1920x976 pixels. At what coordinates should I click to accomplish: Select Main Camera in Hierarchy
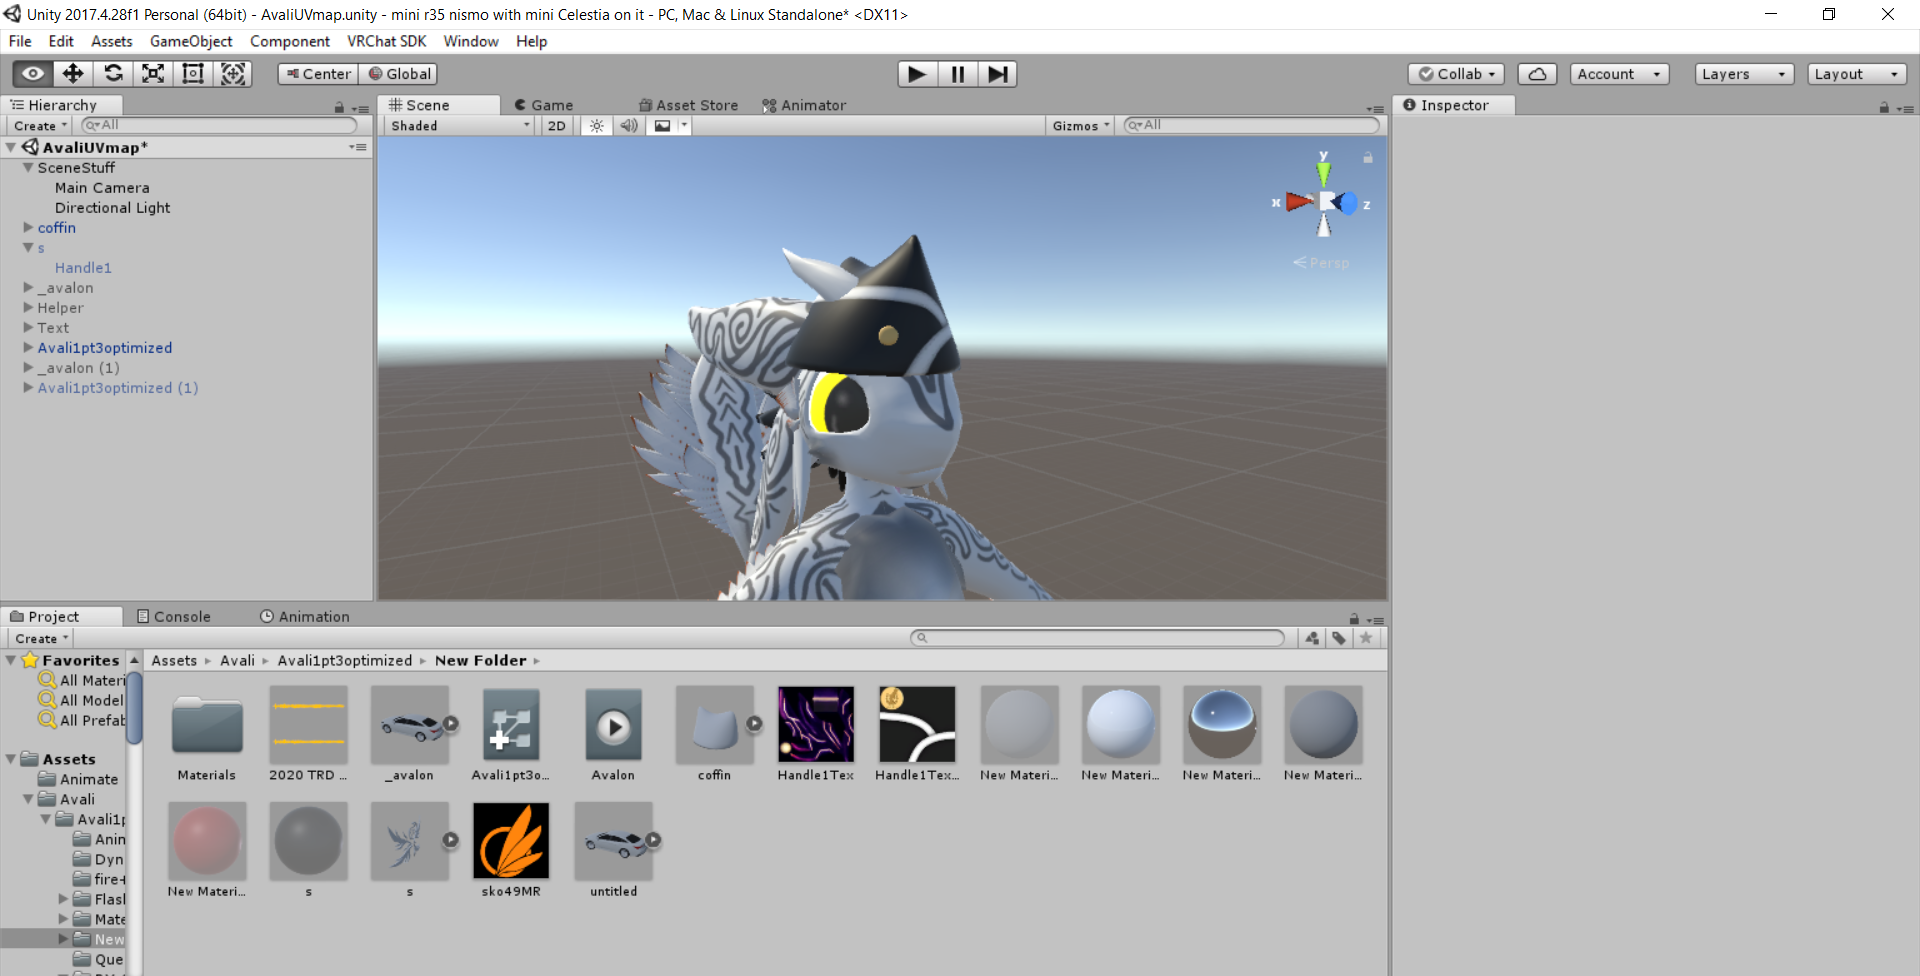click(102, 188)
